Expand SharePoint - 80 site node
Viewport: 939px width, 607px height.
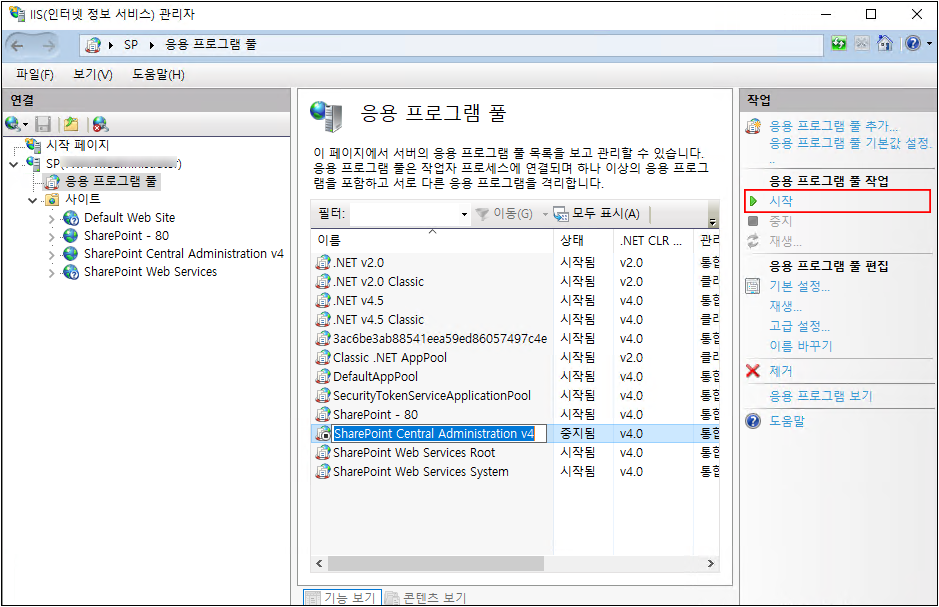[52, 236]
